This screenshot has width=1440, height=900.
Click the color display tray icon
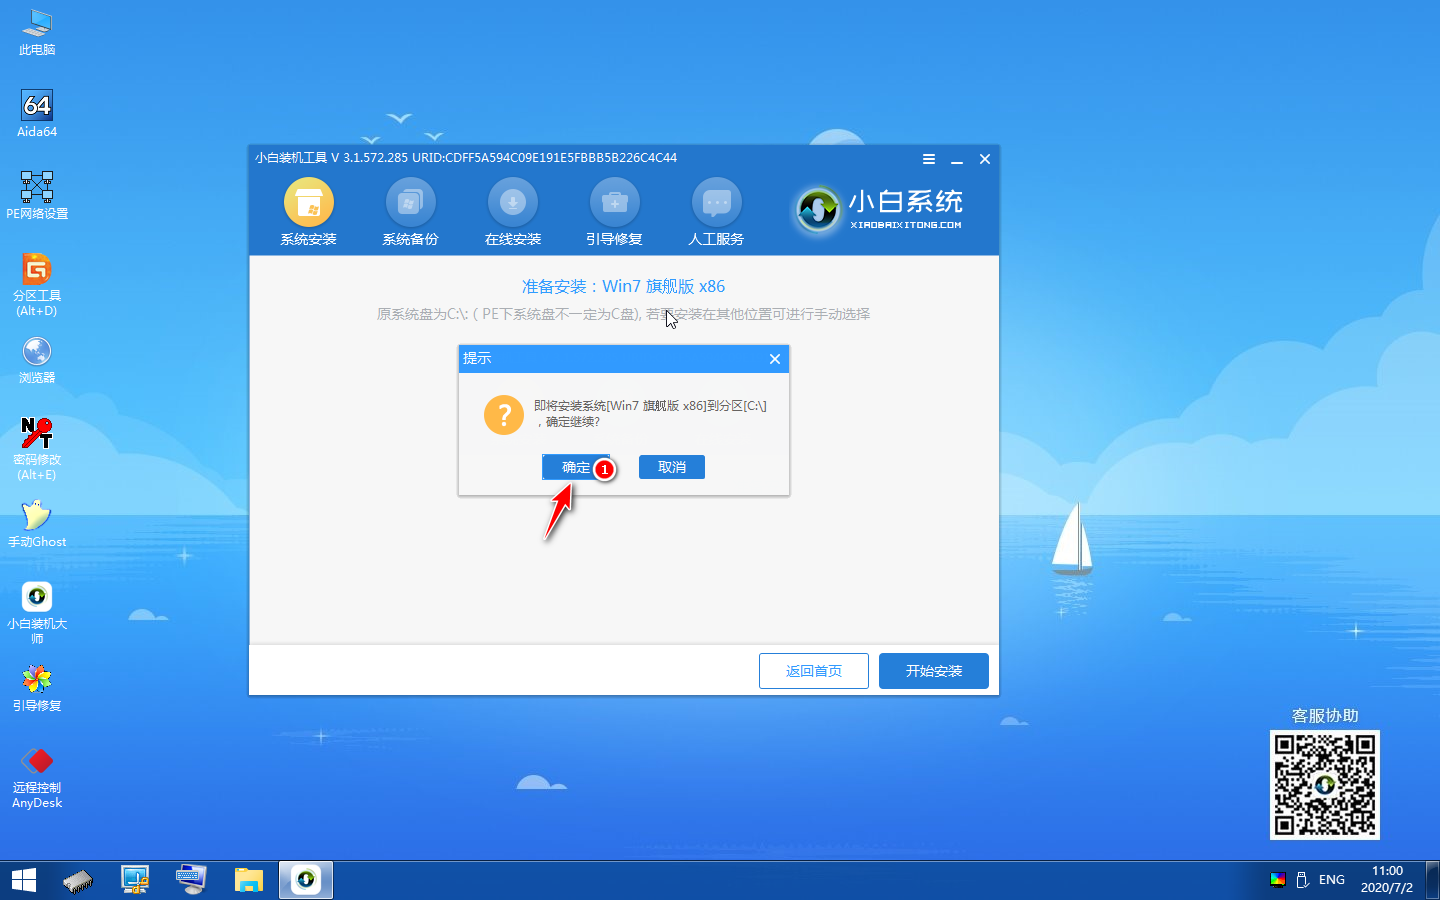[1278, 880]
